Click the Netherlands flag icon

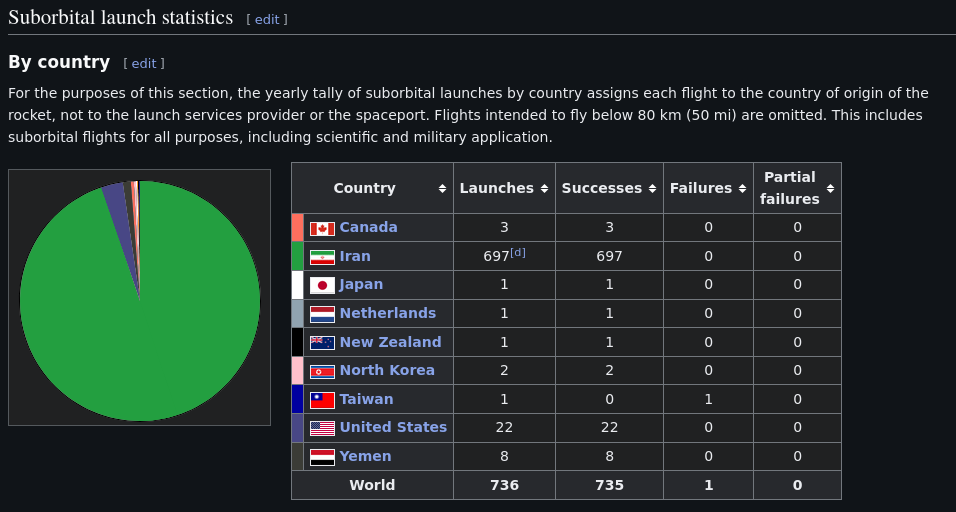click(x=322, y=314)
